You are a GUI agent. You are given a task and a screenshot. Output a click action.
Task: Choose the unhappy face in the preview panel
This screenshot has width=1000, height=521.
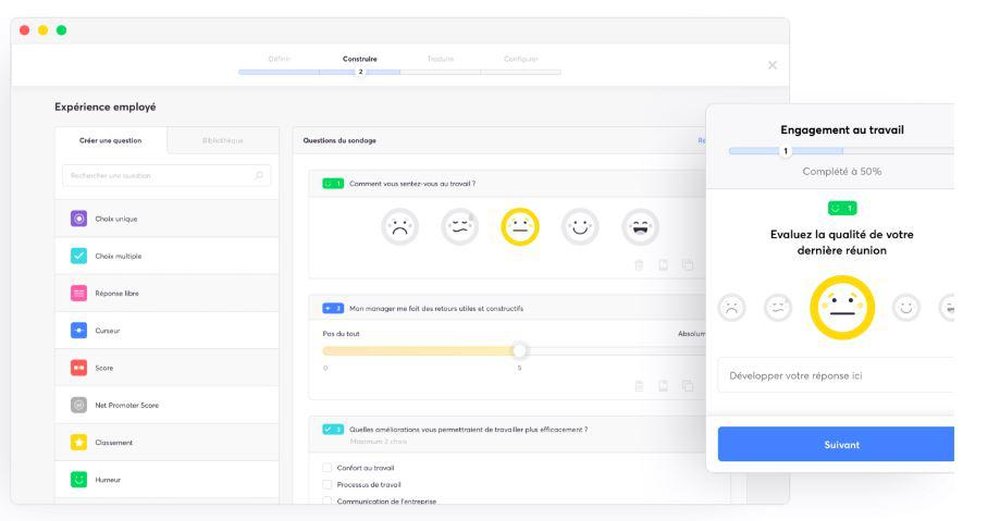pos(777,308)
